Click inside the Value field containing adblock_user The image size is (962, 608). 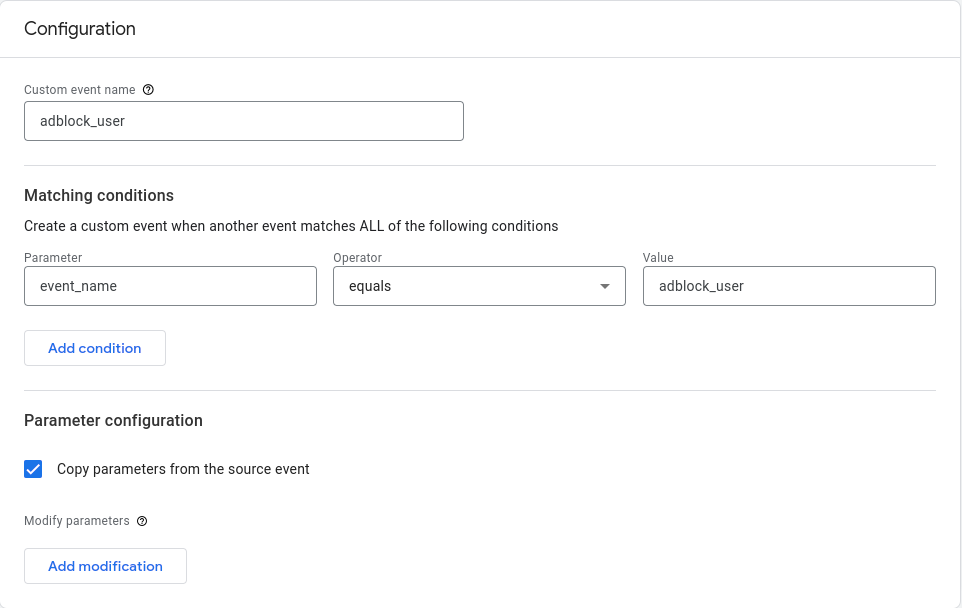tap(789, 286)
